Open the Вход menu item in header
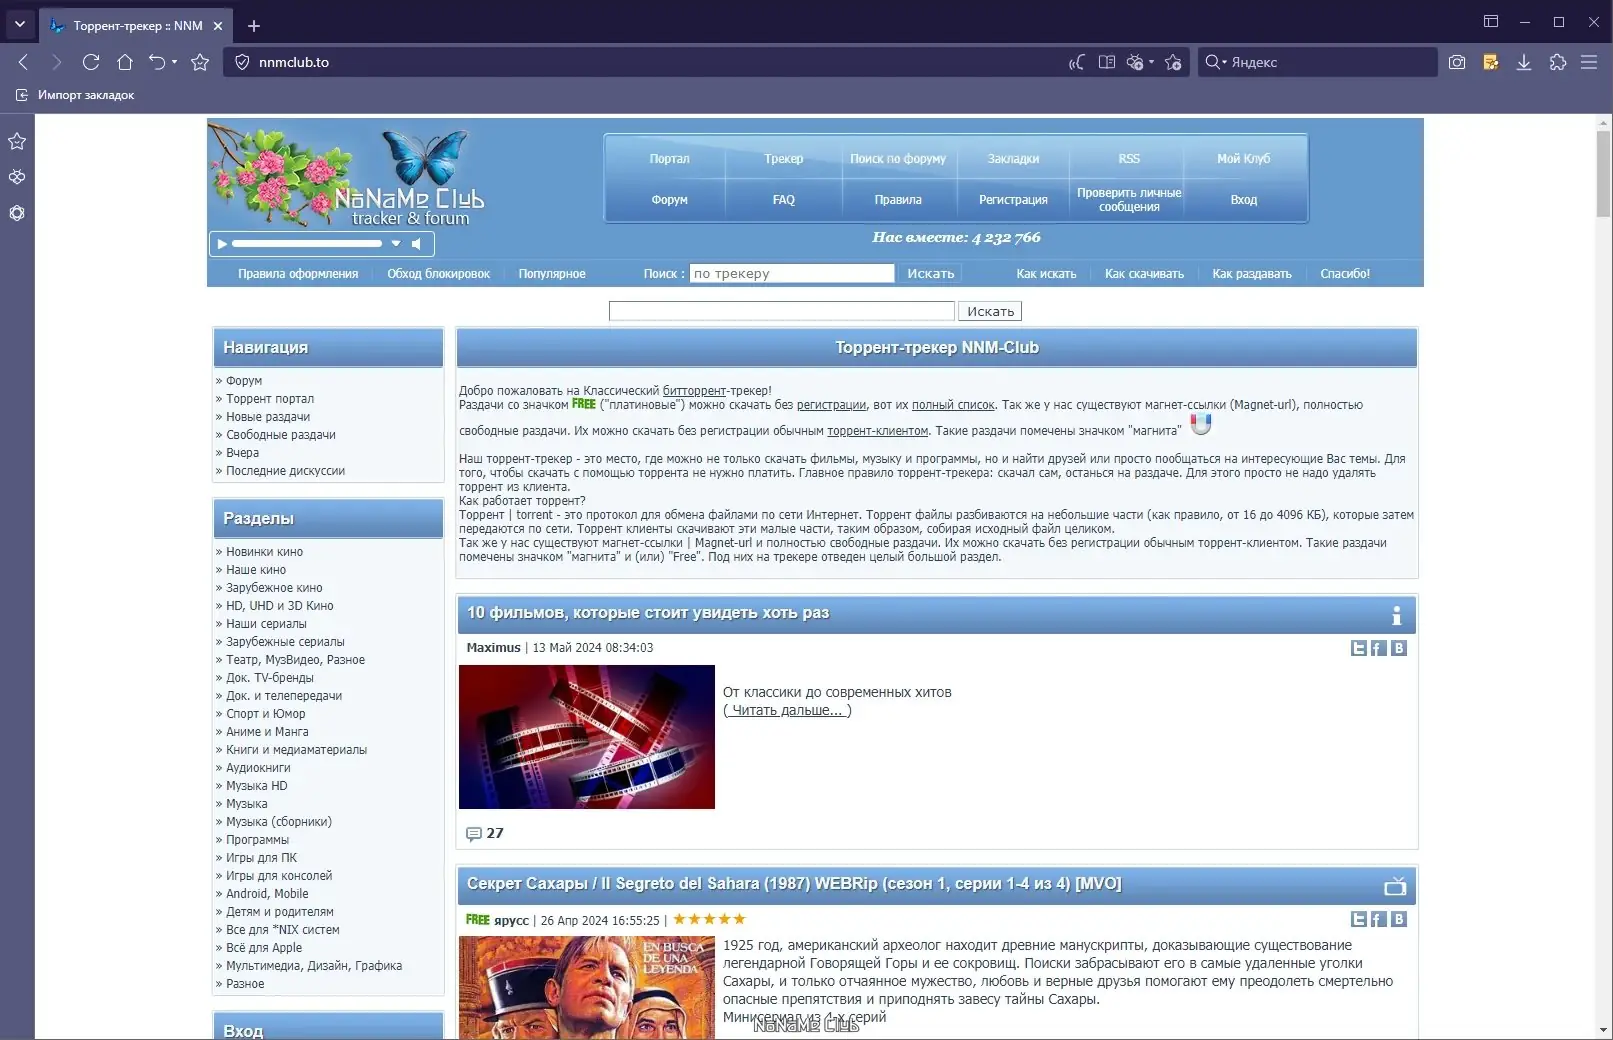This screenshot has height=1040, width=1613. [x=1244, y=200]
